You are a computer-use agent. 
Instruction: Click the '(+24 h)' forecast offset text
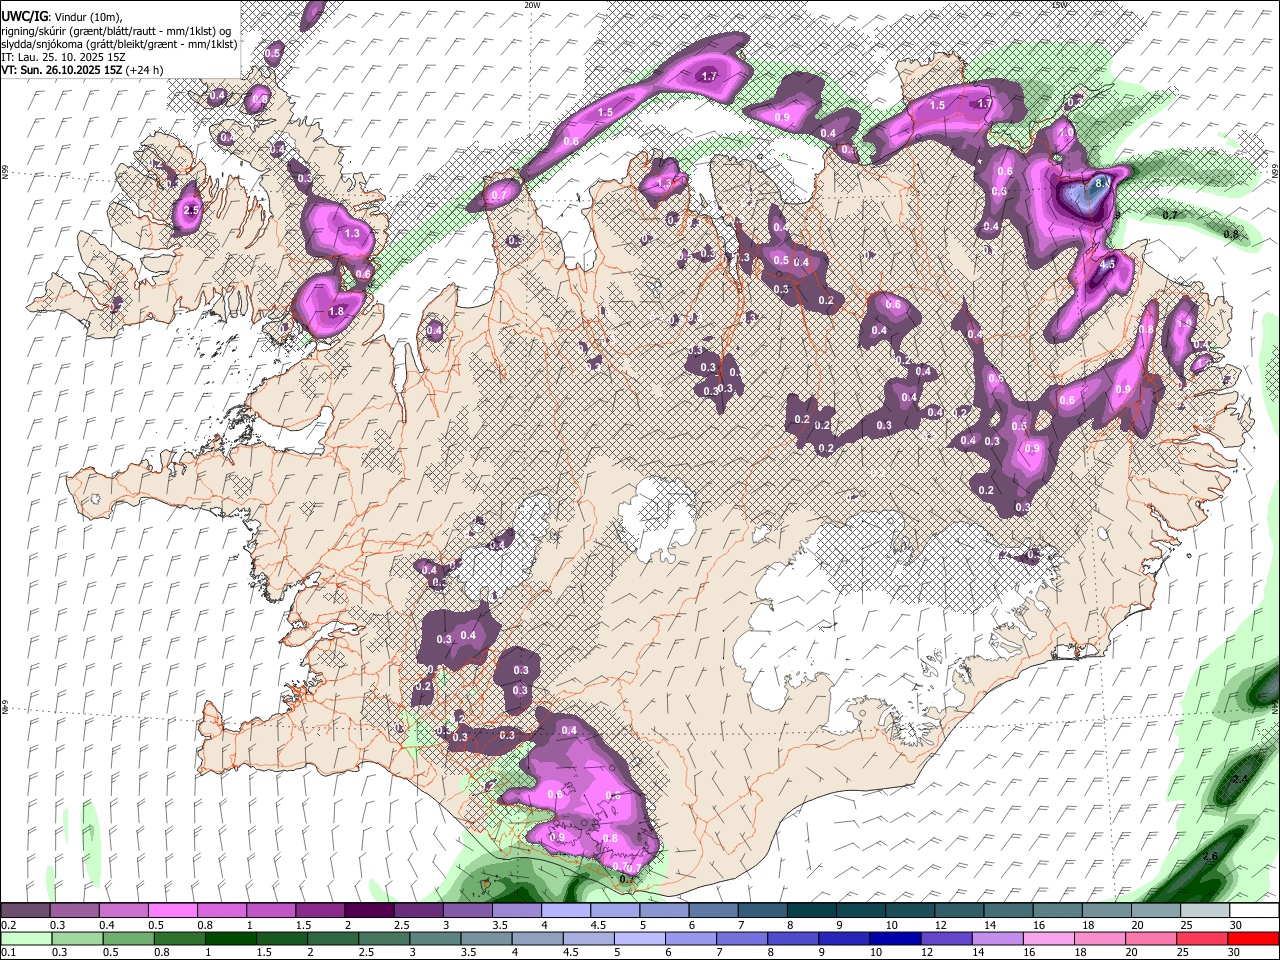click(x=145, y=70)
